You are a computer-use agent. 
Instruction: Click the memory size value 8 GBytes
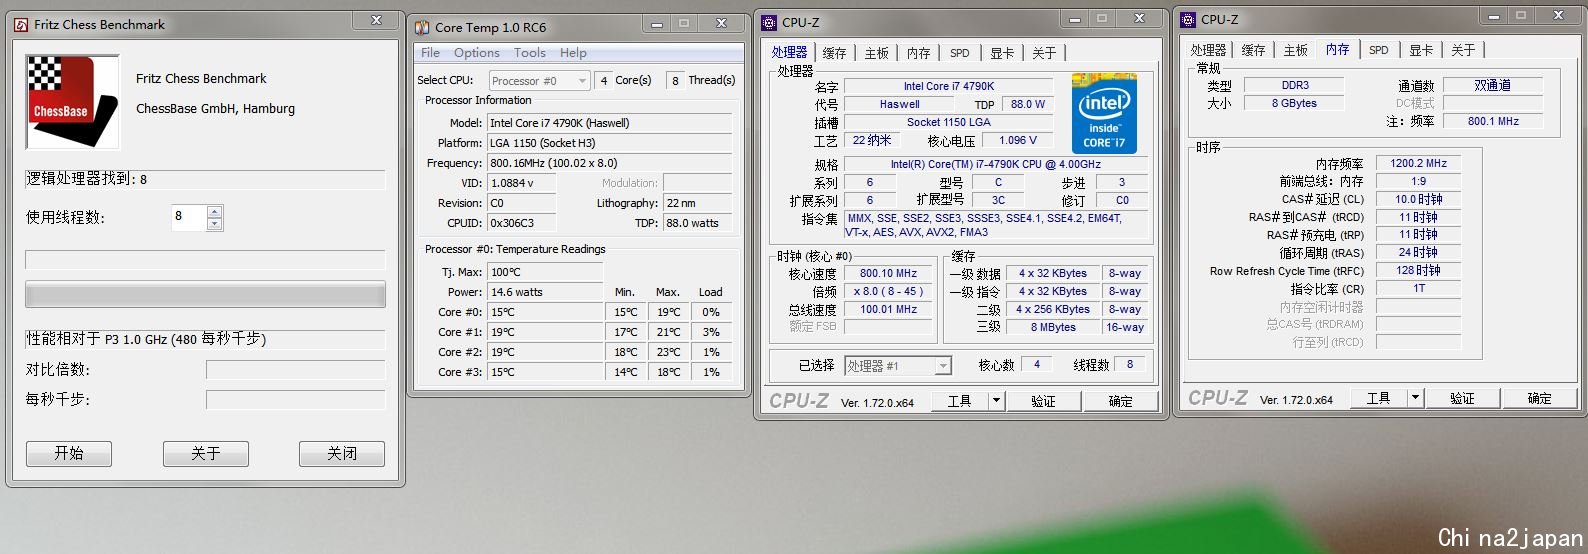point(1295,103)
